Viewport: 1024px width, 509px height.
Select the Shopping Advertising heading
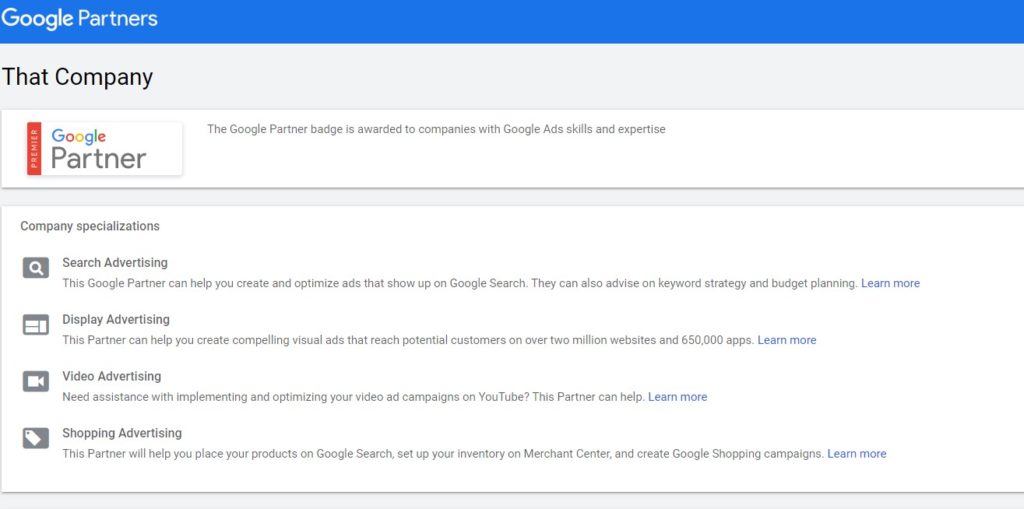click(x=122, y=433)
